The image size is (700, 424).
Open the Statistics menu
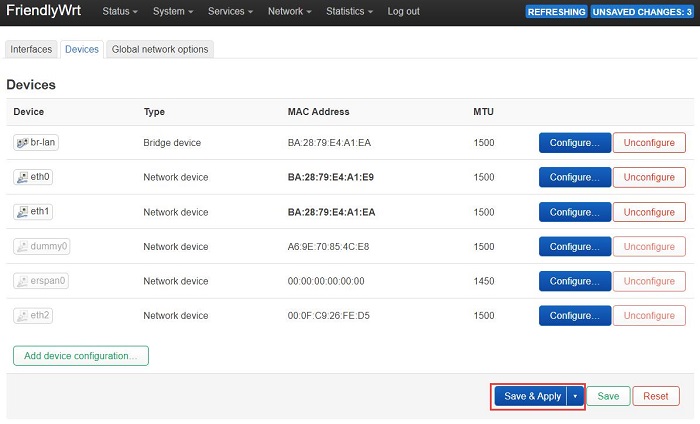350,12
